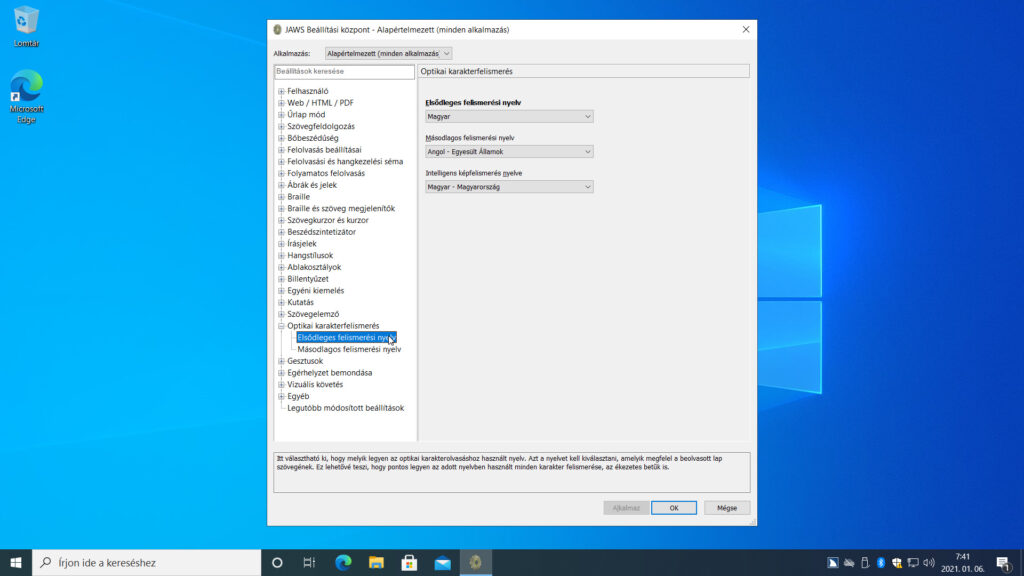Expand the Egyéb tree node
1024x576 pixels.
click(281, 396)
